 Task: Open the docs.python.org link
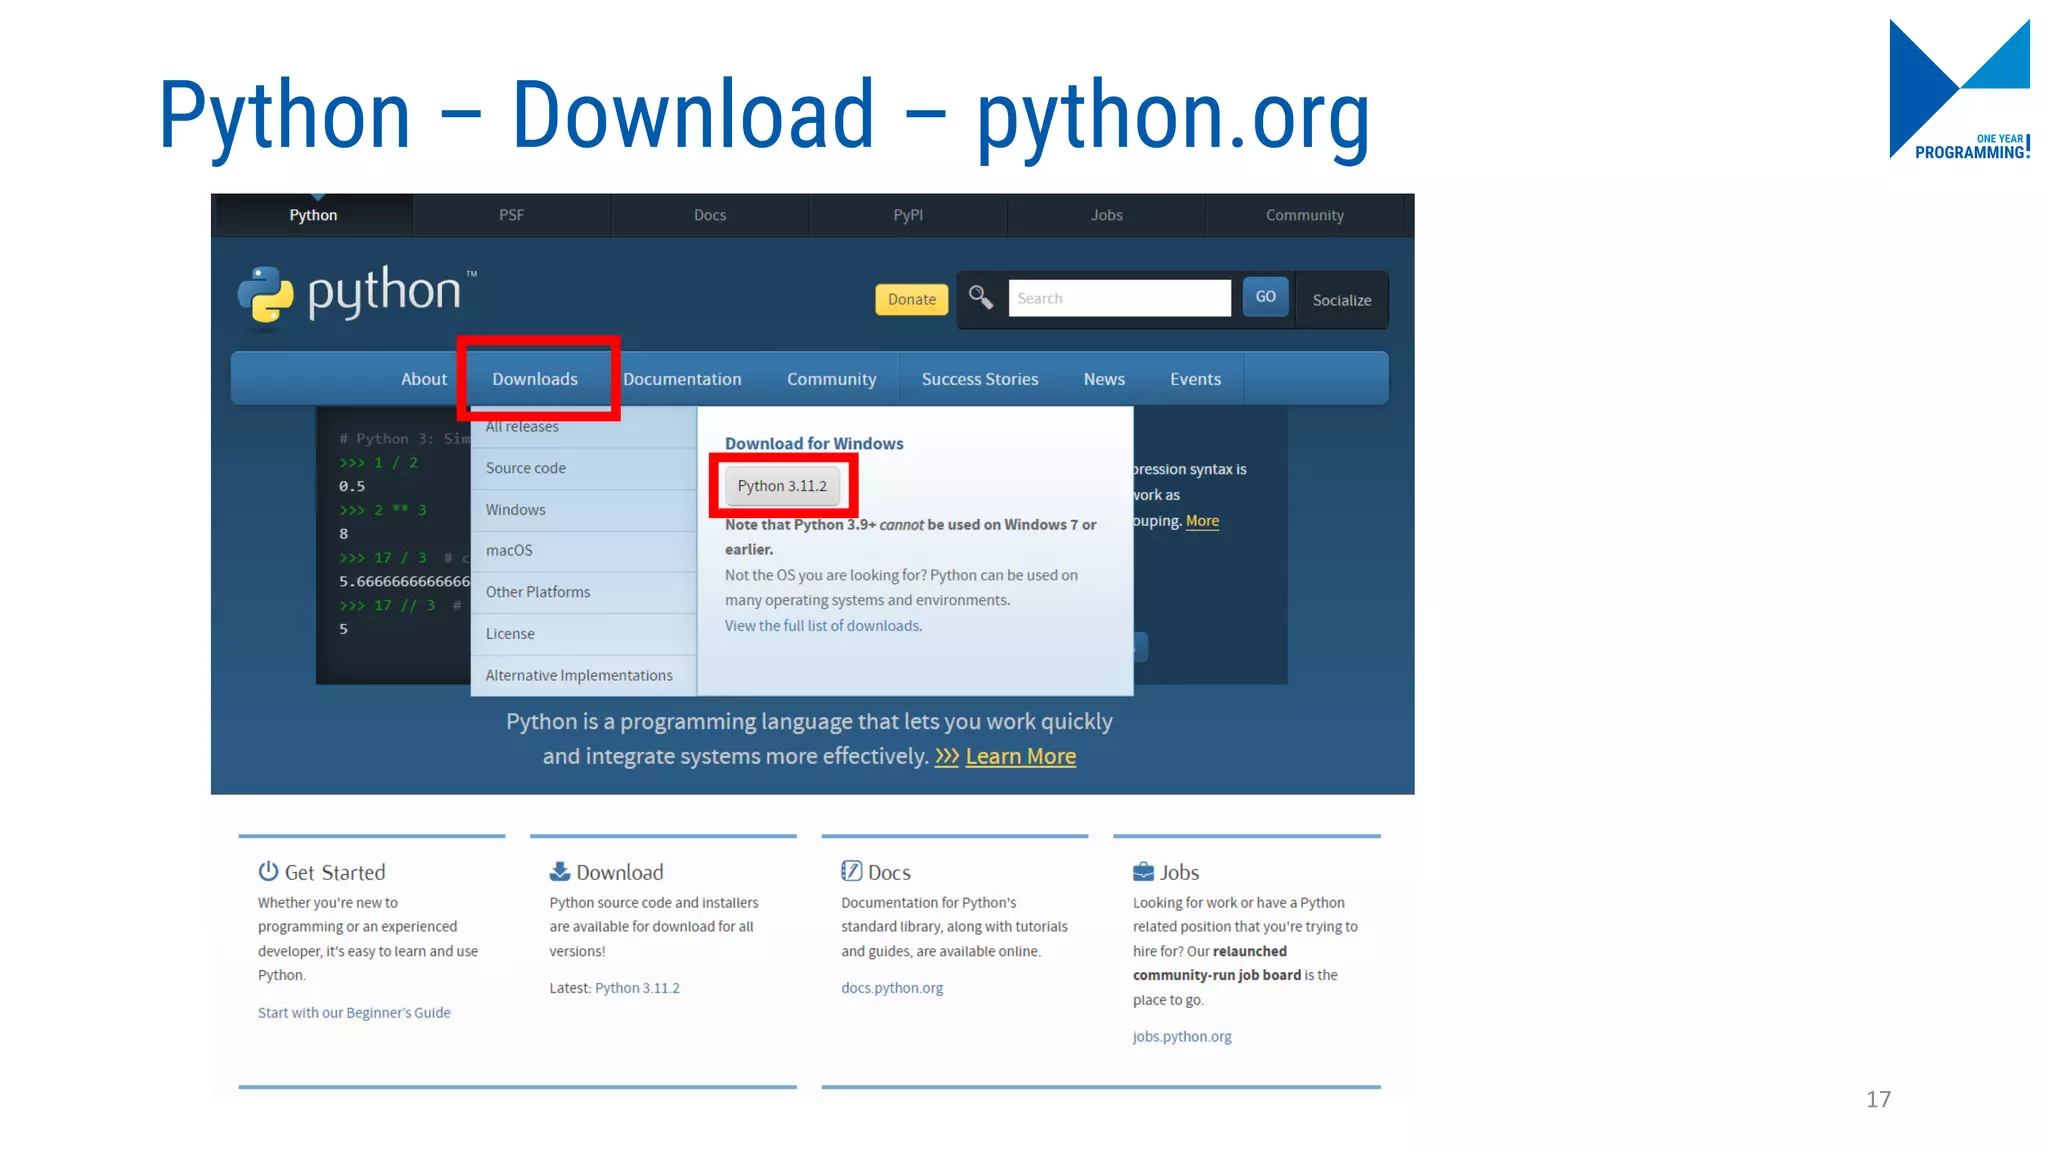(x=892, y=988)
